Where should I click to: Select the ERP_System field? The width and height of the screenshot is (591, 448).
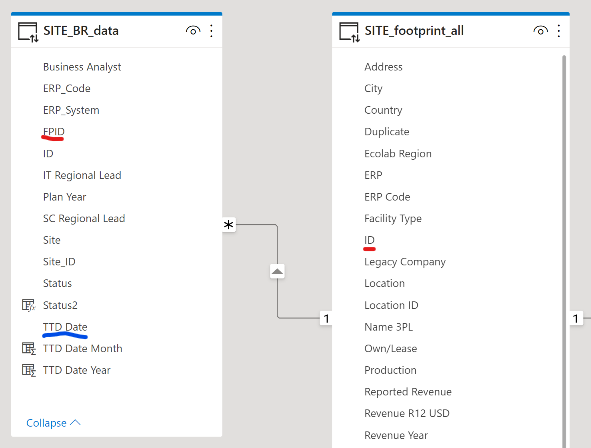pyautogui.click(x=71, y=110)
